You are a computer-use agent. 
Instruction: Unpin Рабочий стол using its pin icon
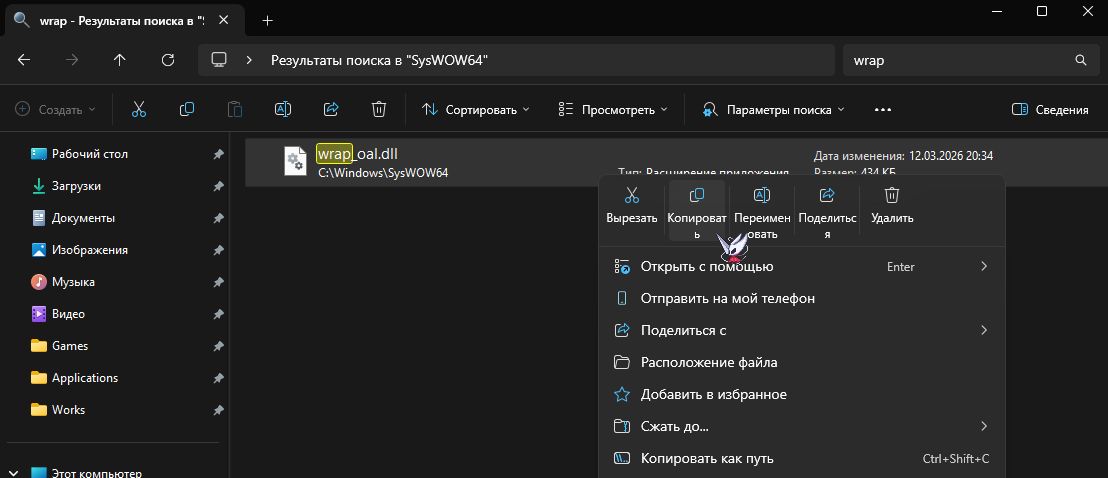pyautogui.click(x=218, y=154)
